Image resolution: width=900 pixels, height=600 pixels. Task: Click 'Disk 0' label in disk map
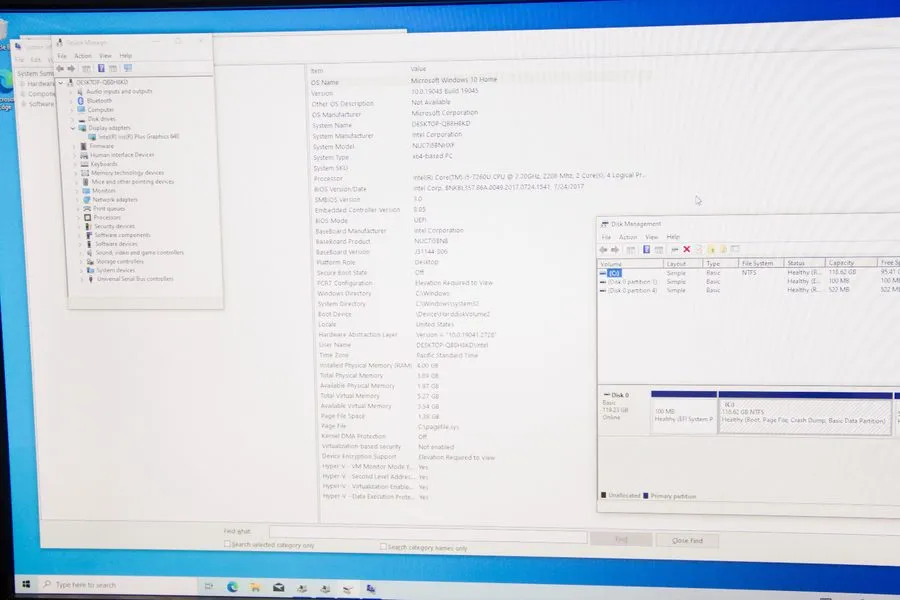coord(619,395)
